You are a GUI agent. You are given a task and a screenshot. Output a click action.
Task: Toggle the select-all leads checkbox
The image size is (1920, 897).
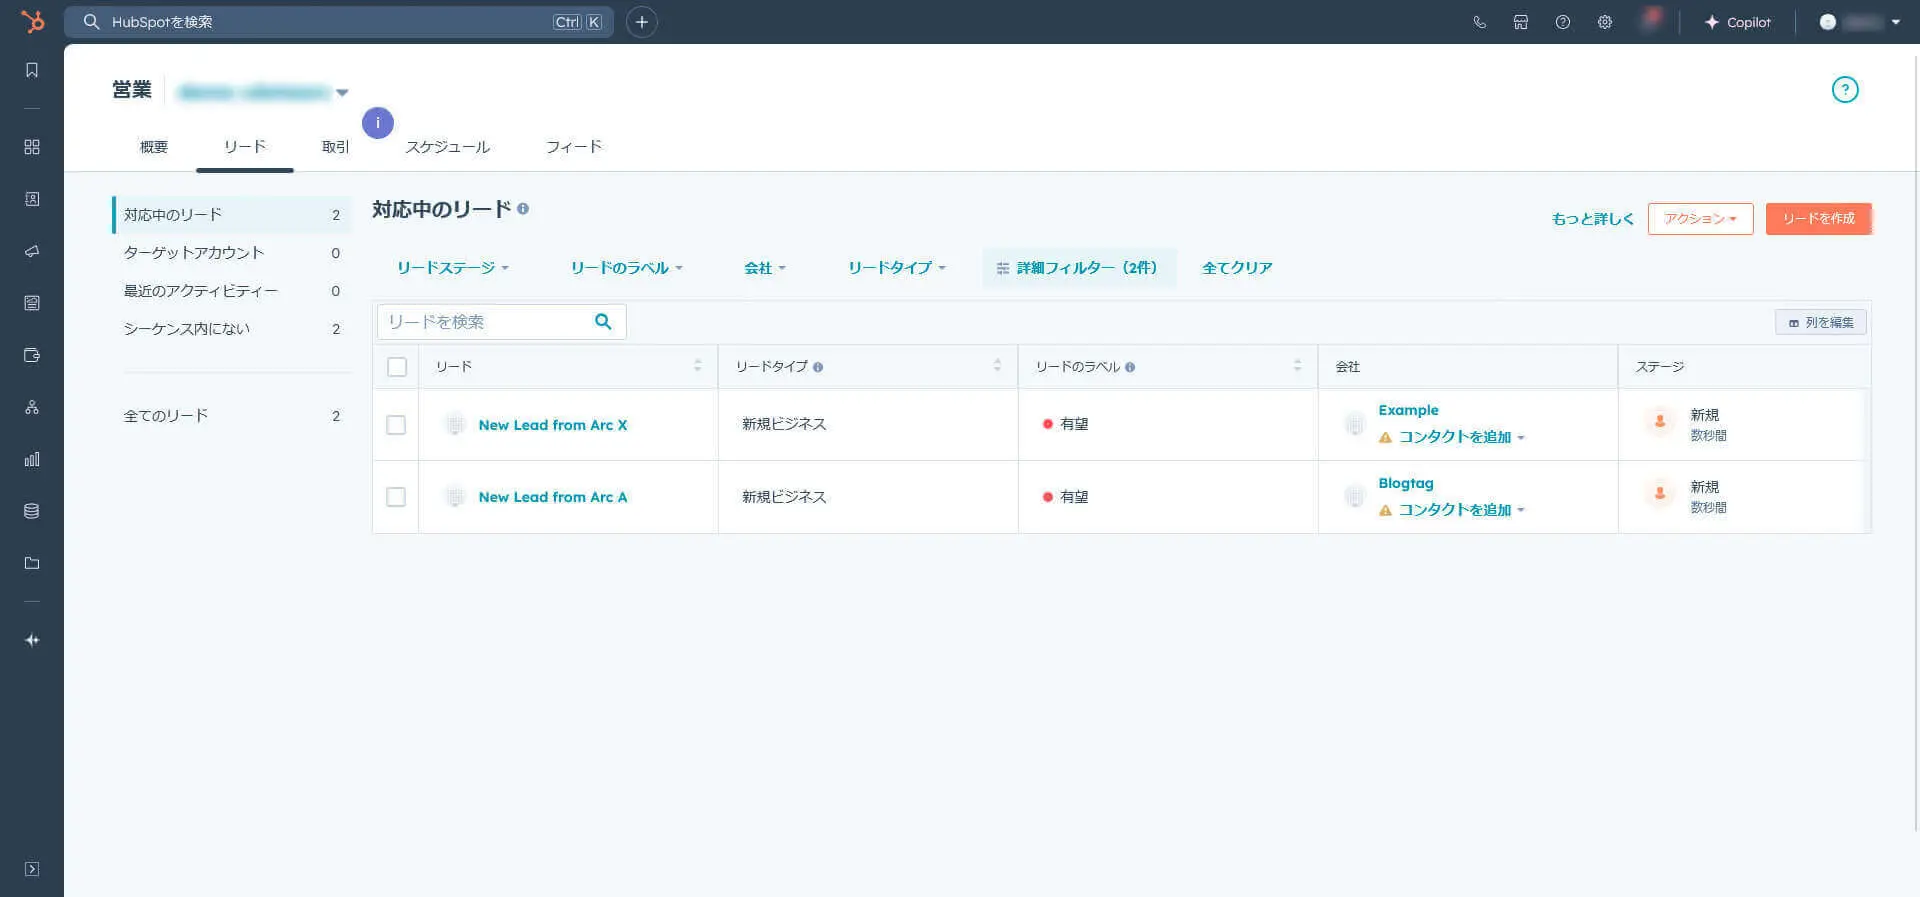[397, 367]
